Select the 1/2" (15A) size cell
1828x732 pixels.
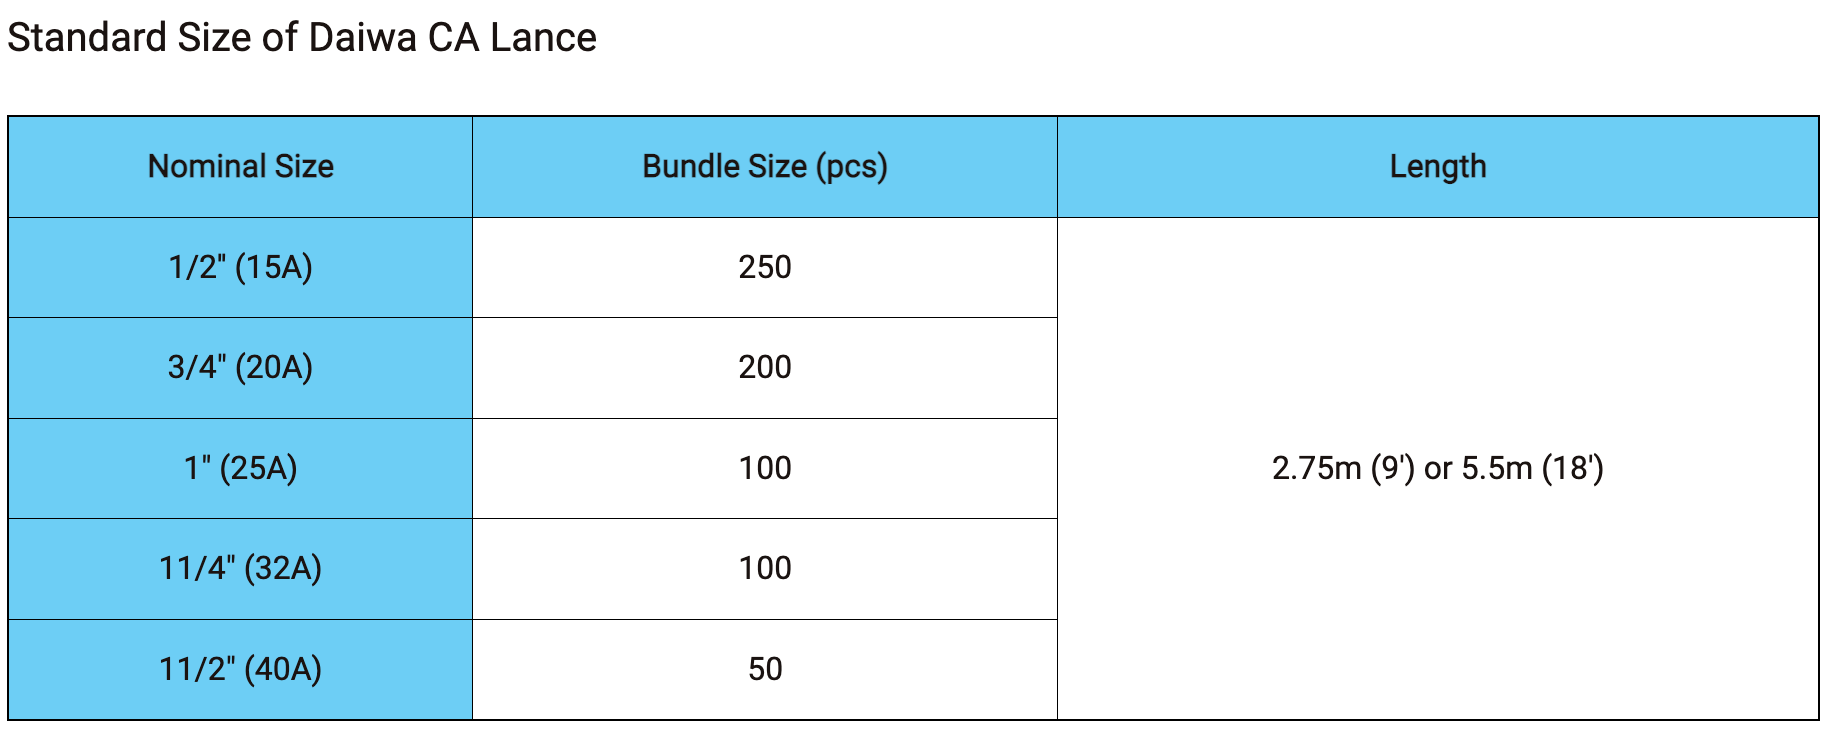pyautogui.click(x=241, y=268)
